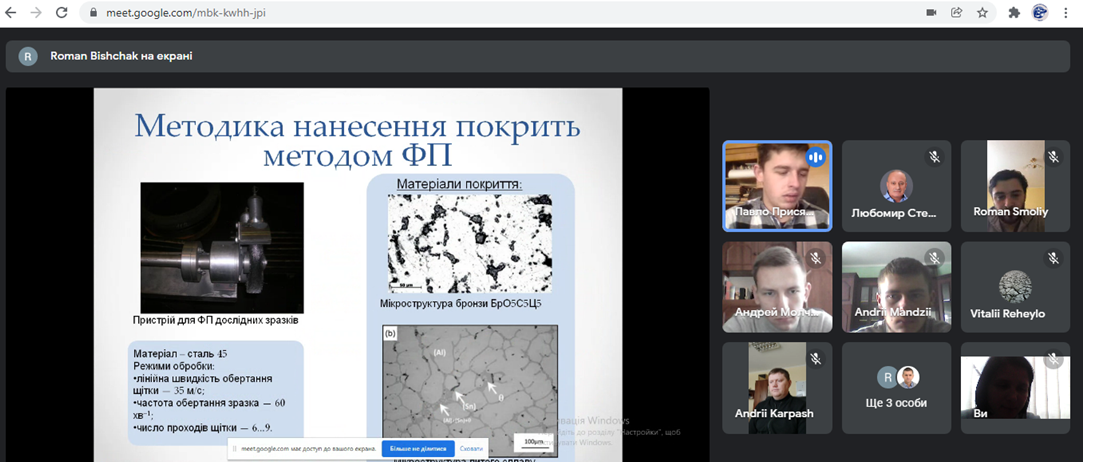This screenshot has height=462, width=1109.
Task: Reload the Google Meet page
Action: 62,13
